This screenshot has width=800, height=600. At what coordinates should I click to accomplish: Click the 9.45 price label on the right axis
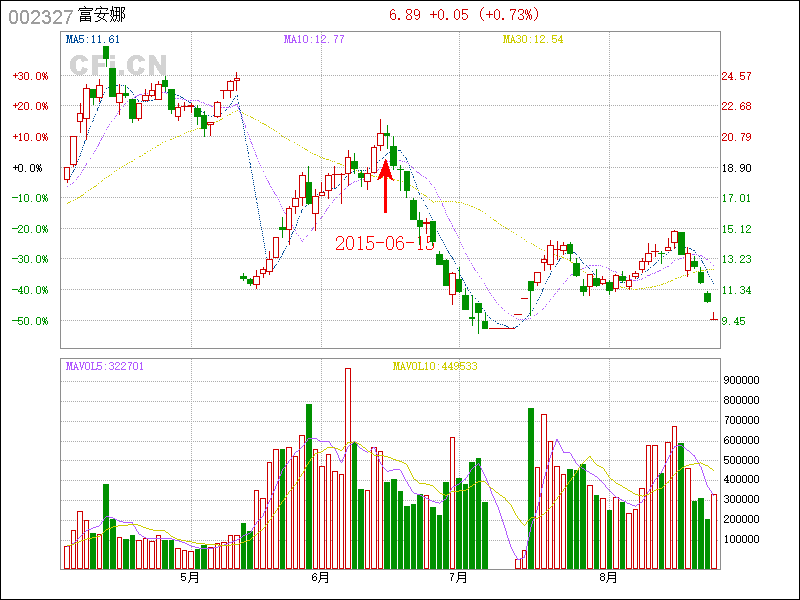[x=736, y=321]
